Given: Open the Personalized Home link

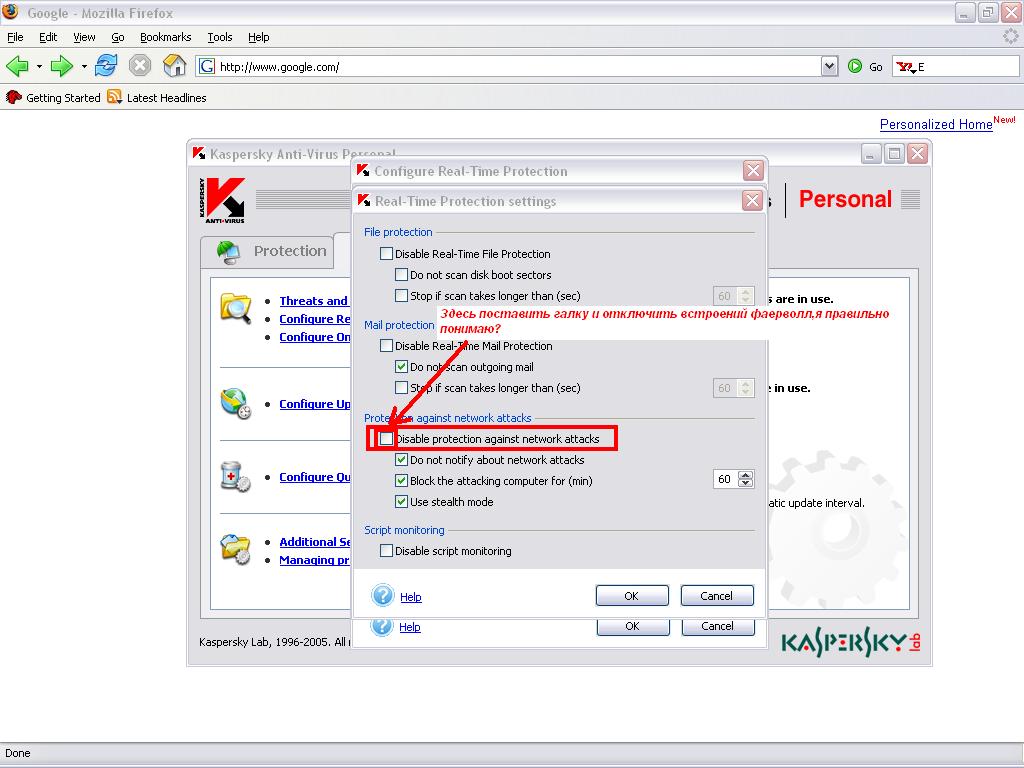Looking at the screenshot, I should 936,124.
